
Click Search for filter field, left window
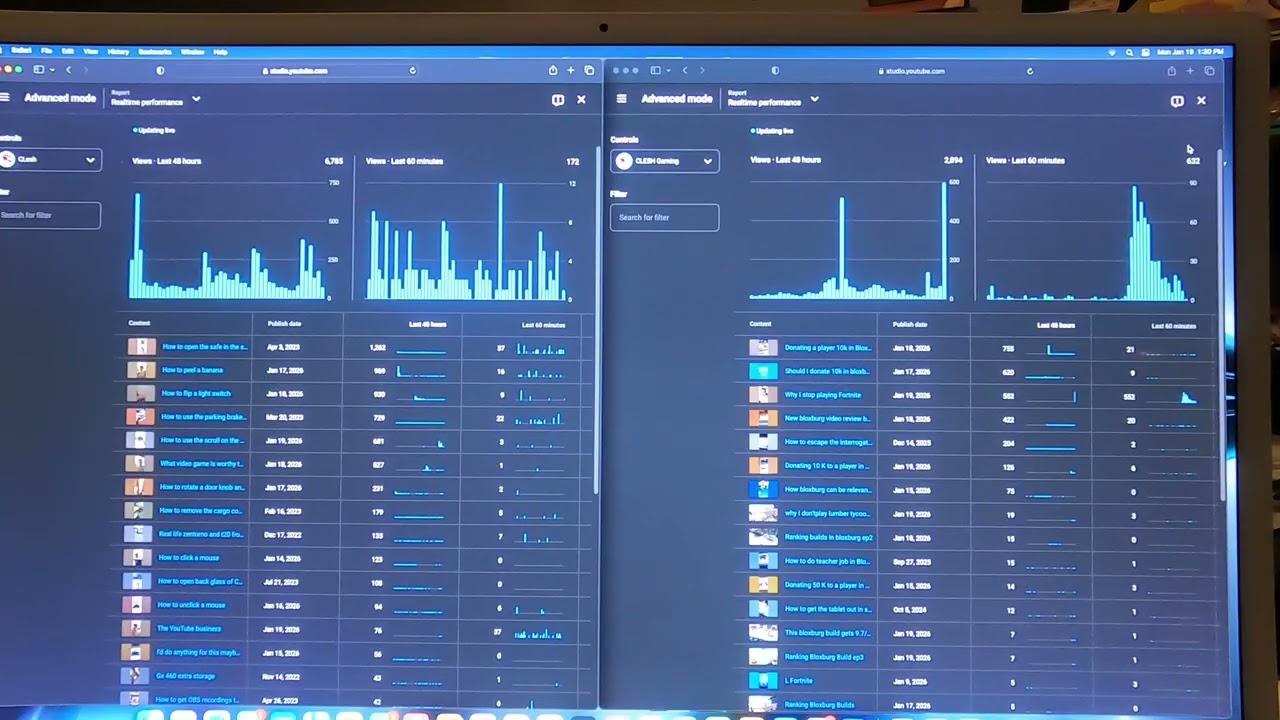click(50, 215)
